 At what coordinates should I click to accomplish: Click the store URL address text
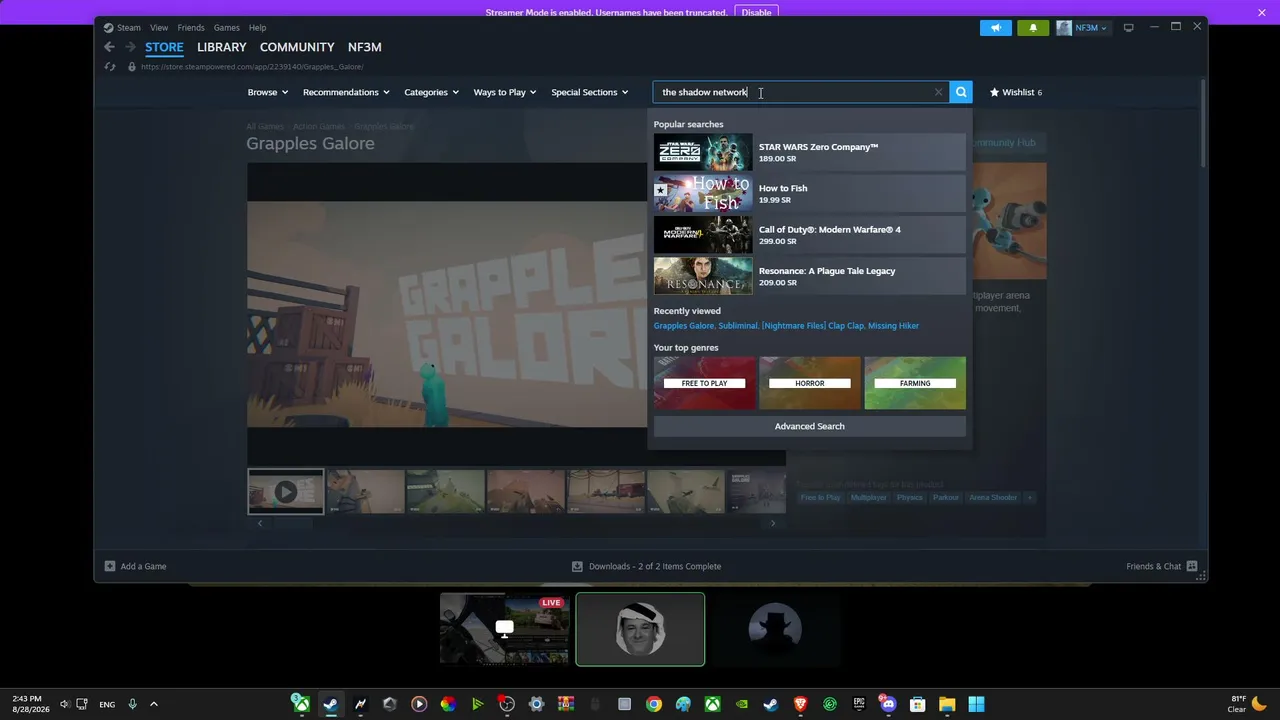tap(252, 67)
